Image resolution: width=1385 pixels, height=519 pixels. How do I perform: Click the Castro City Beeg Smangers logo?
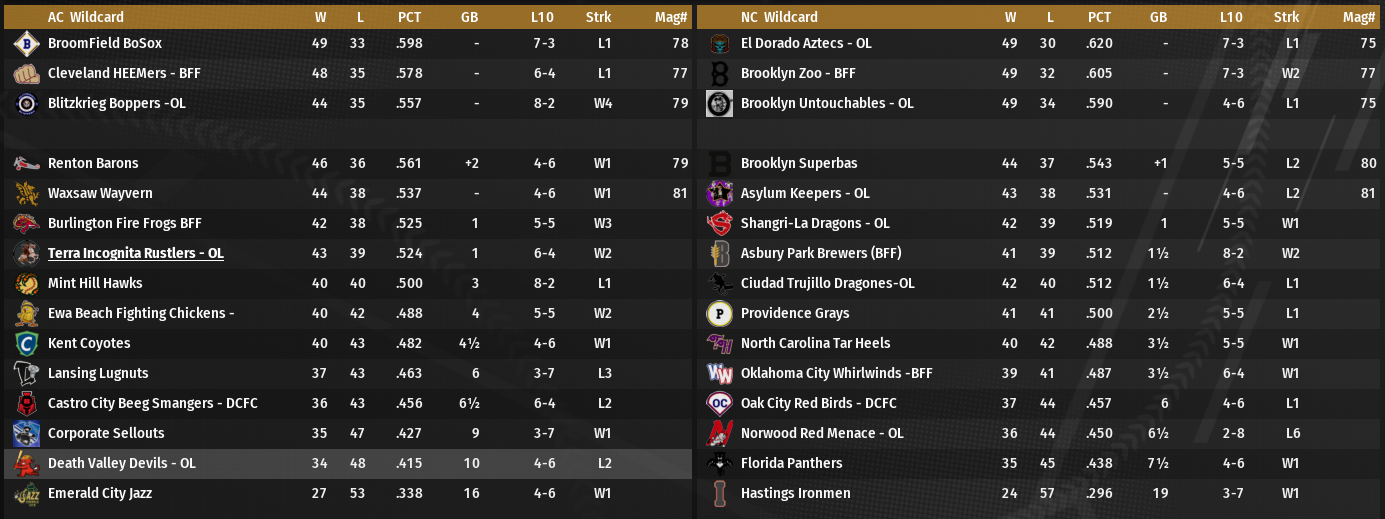pos(25,404)
